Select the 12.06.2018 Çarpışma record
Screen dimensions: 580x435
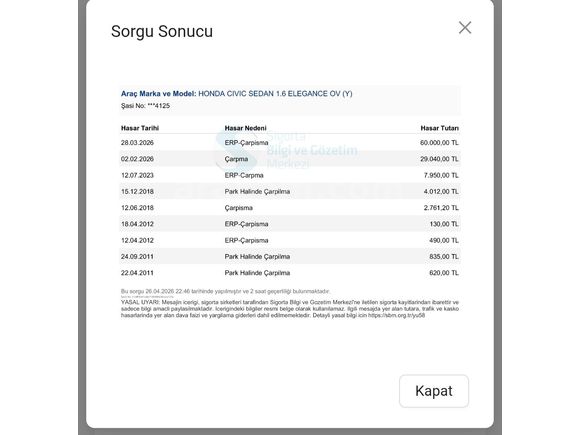(290, 208)
